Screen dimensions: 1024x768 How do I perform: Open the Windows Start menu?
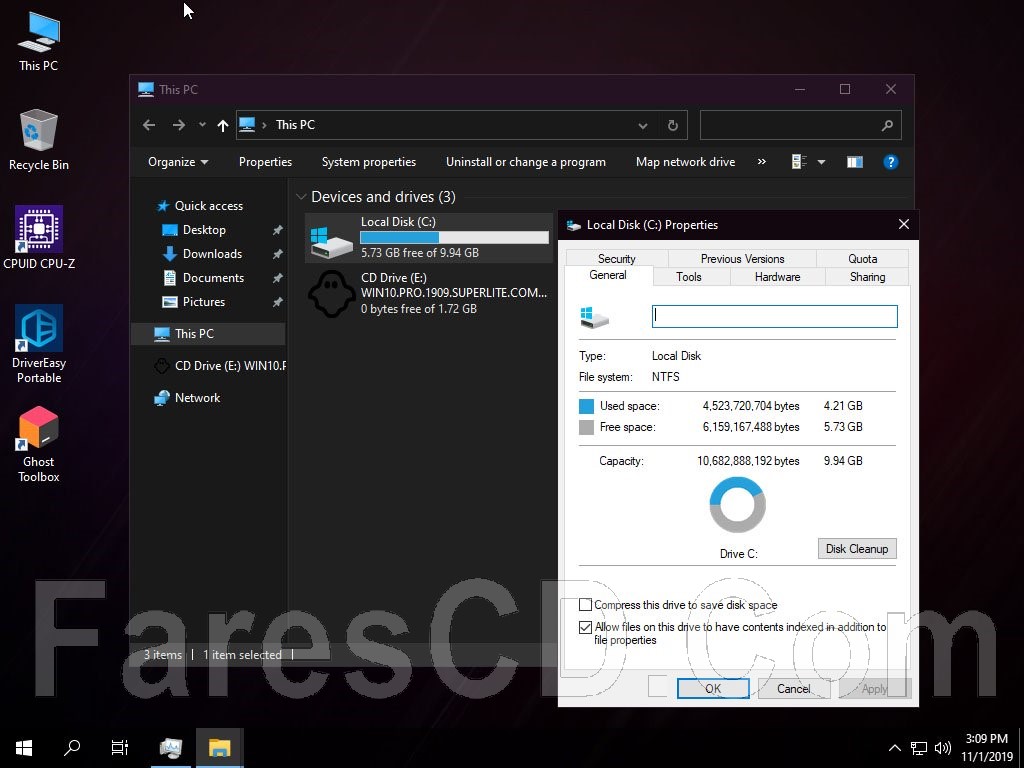click(x=24, y=748)
